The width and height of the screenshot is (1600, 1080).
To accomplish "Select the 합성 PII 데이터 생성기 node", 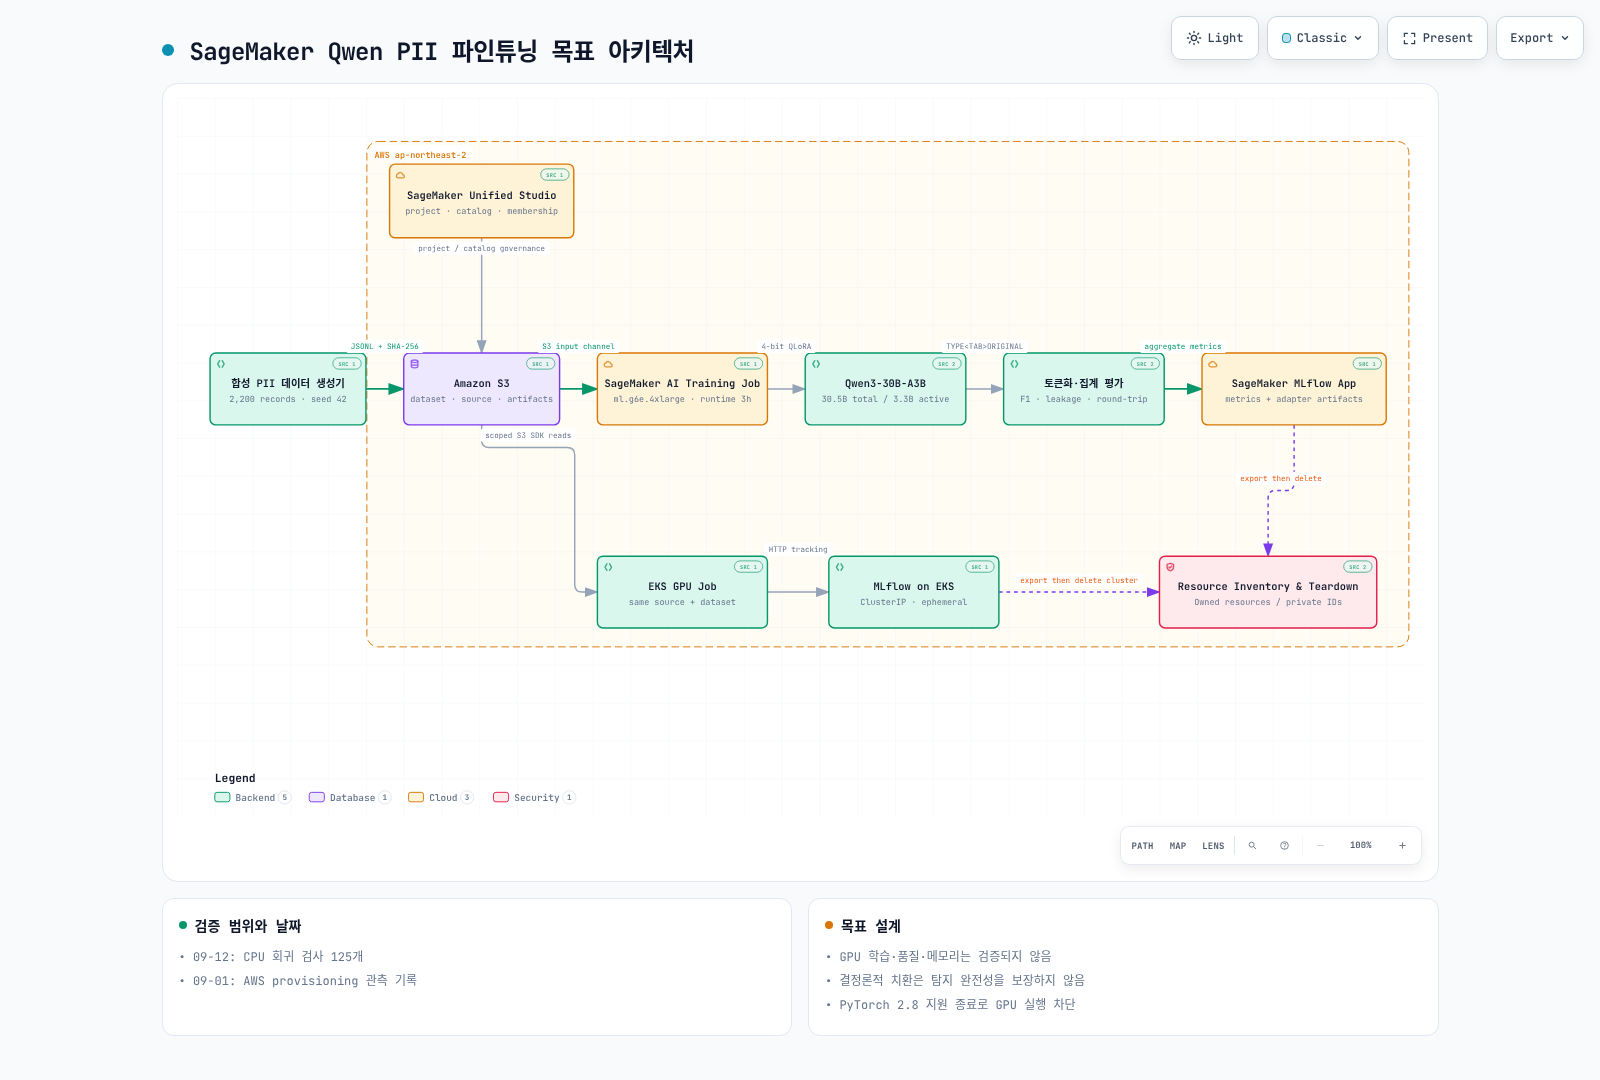I will pos(288,389).
